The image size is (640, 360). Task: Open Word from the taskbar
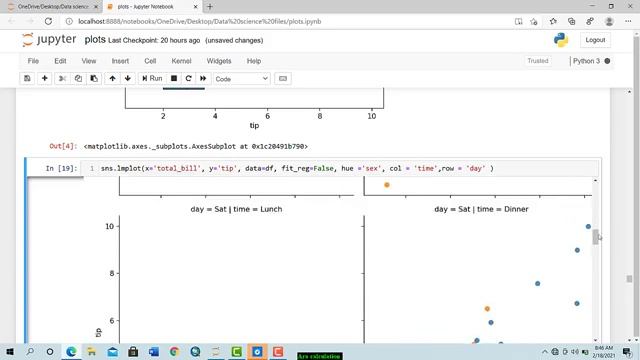point(154,351)
